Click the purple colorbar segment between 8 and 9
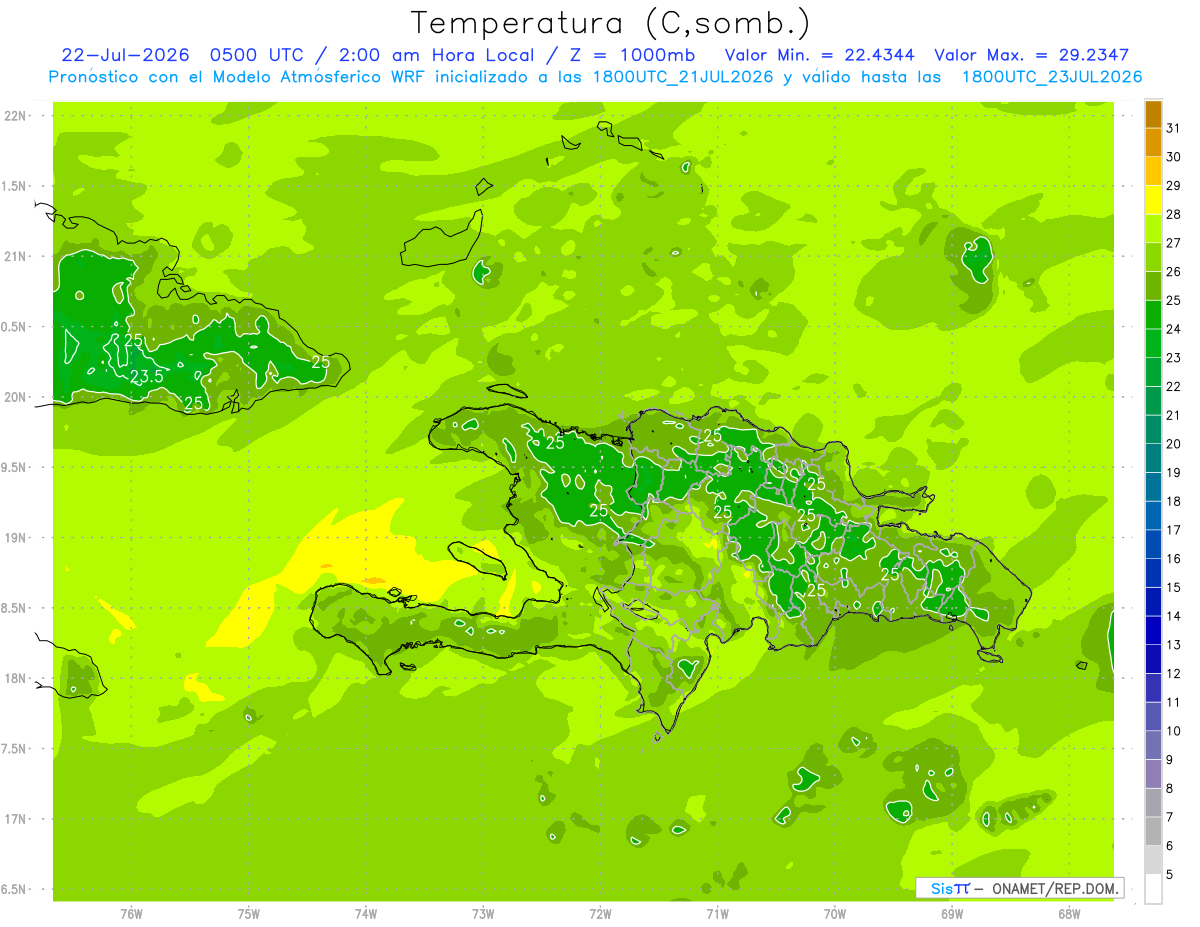The width and height of the screenshot is (1200, 927). click(x=1153, y=774)
